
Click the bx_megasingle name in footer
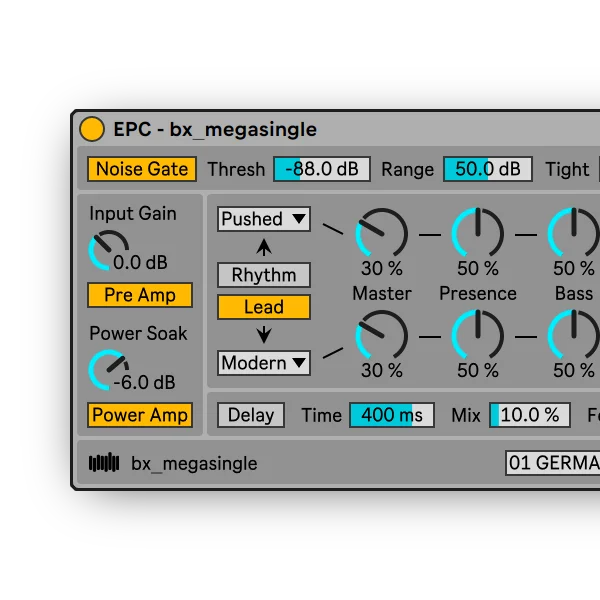(194, 464)
